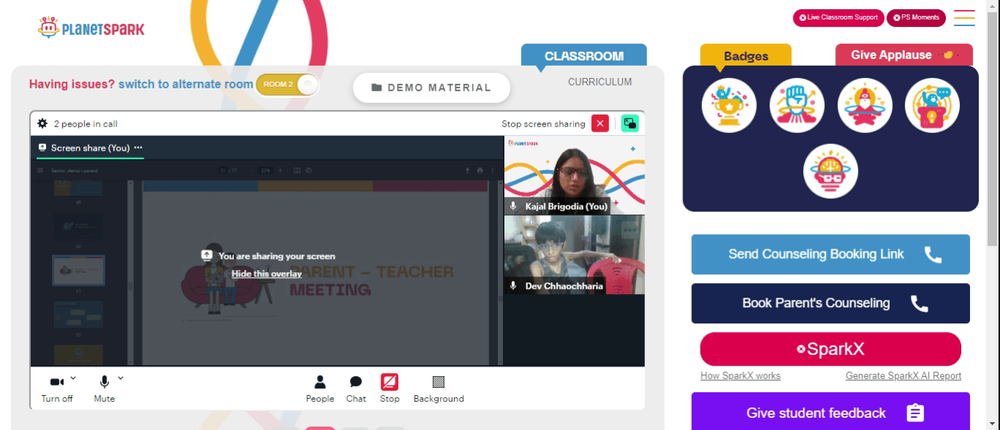This screenshot has height=430, width=1000.
Task: Click the page vertical scrollbar
Action: click(992, 128)
